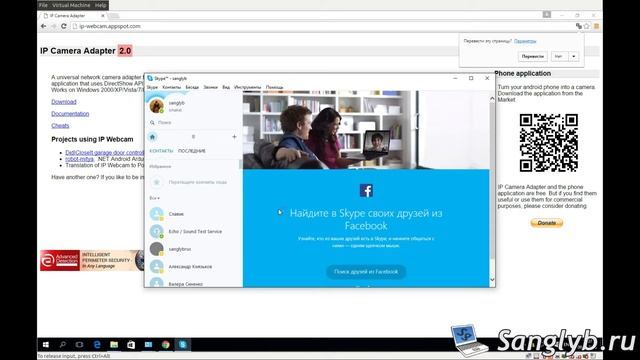Open the Windows Start button
This screenshot has width=640, height=360.
46,345
